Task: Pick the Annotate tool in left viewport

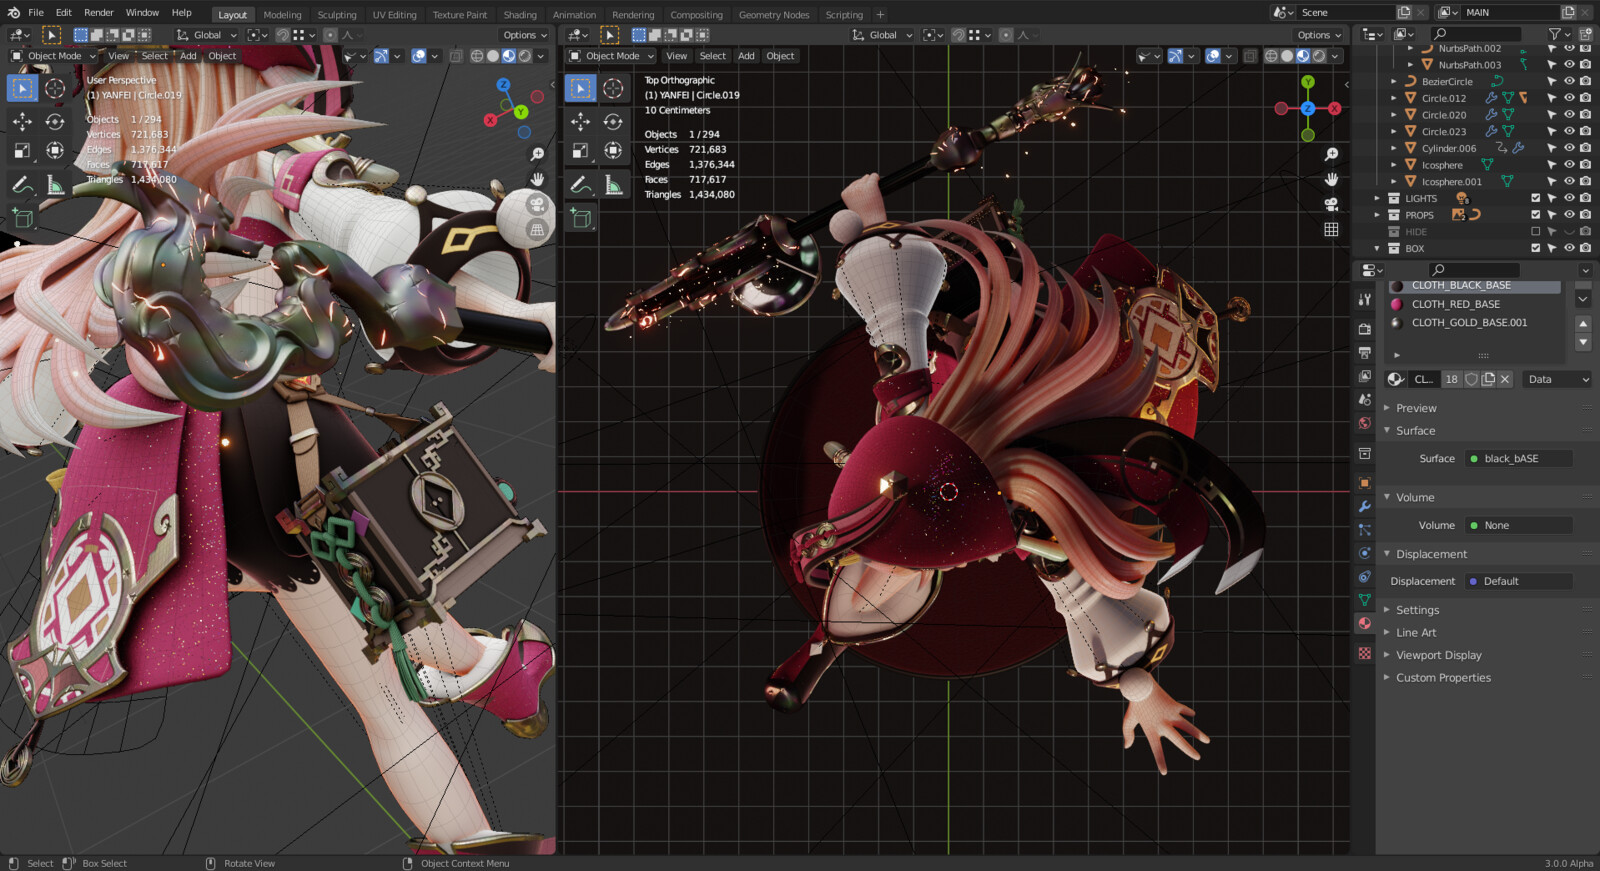Action: tap(22, 185)
